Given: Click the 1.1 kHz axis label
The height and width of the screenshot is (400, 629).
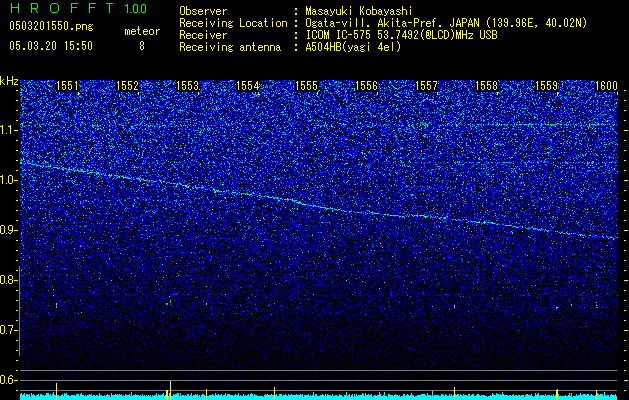Looking at the screenshot, I should pos(8,130).
